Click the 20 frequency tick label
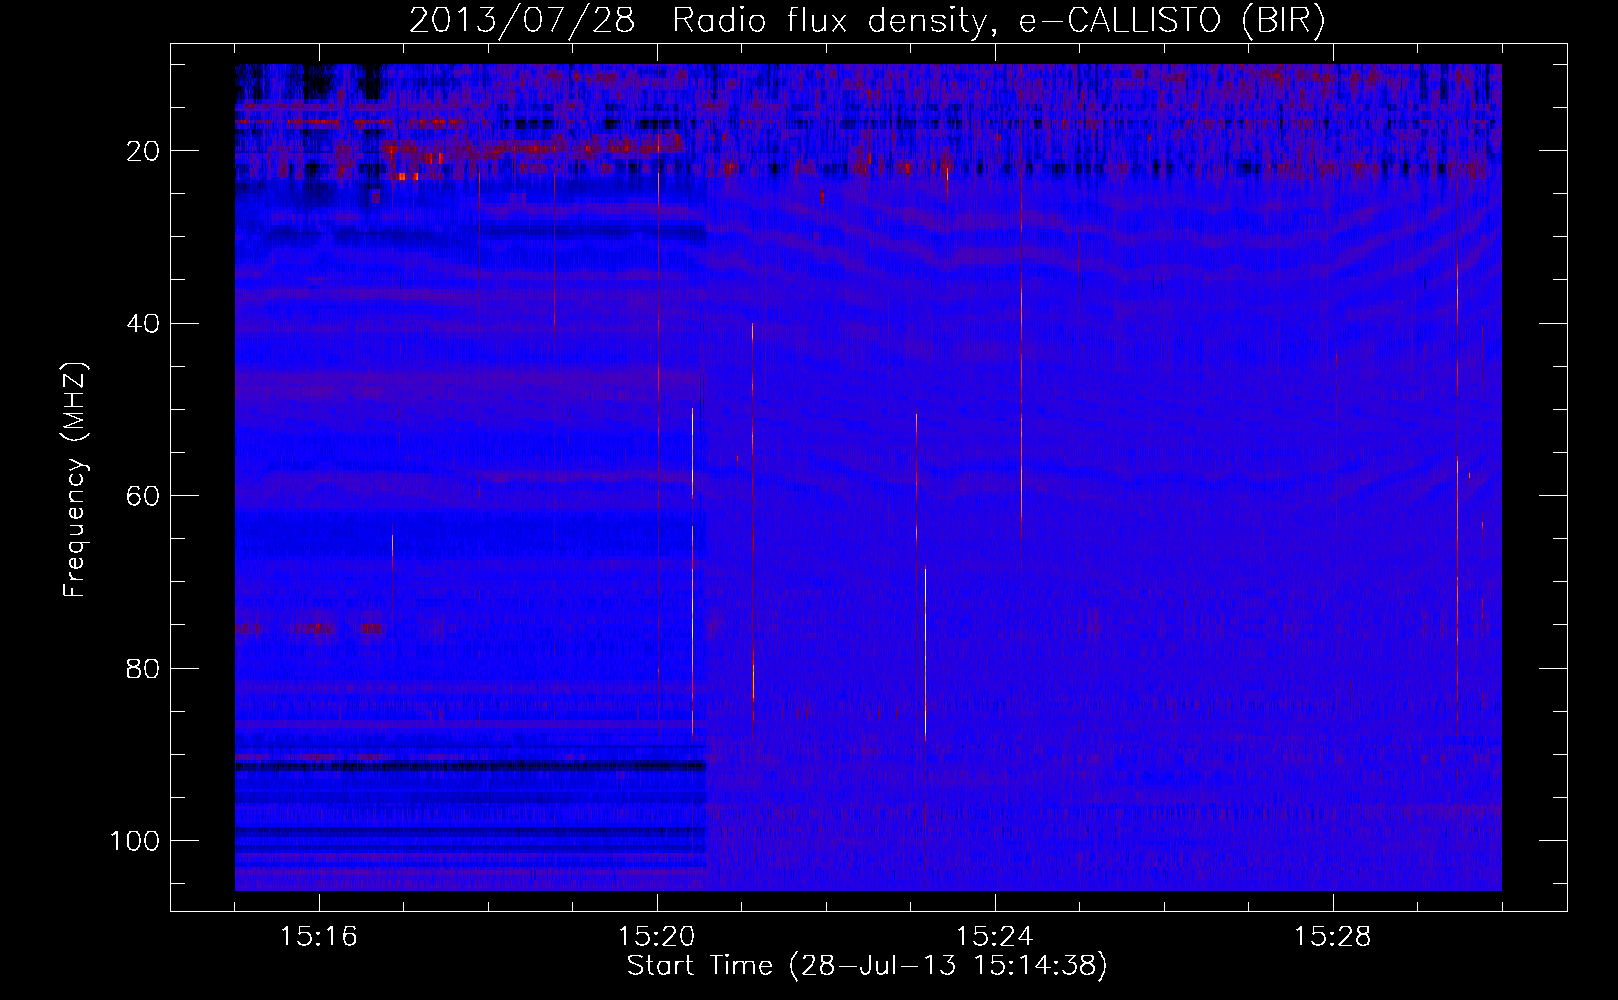 143,151
